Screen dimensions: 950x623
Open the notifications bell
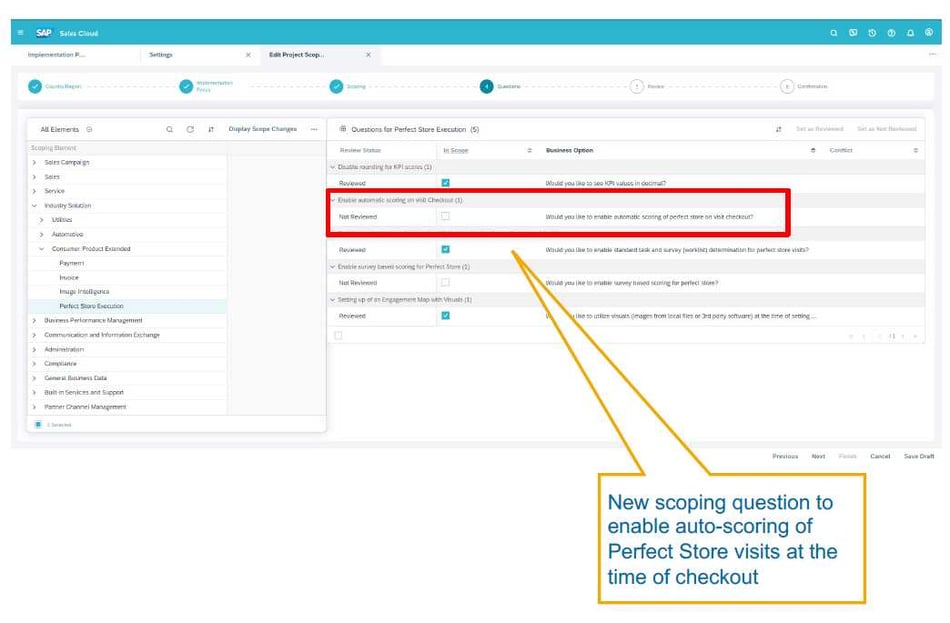point(910,33)
